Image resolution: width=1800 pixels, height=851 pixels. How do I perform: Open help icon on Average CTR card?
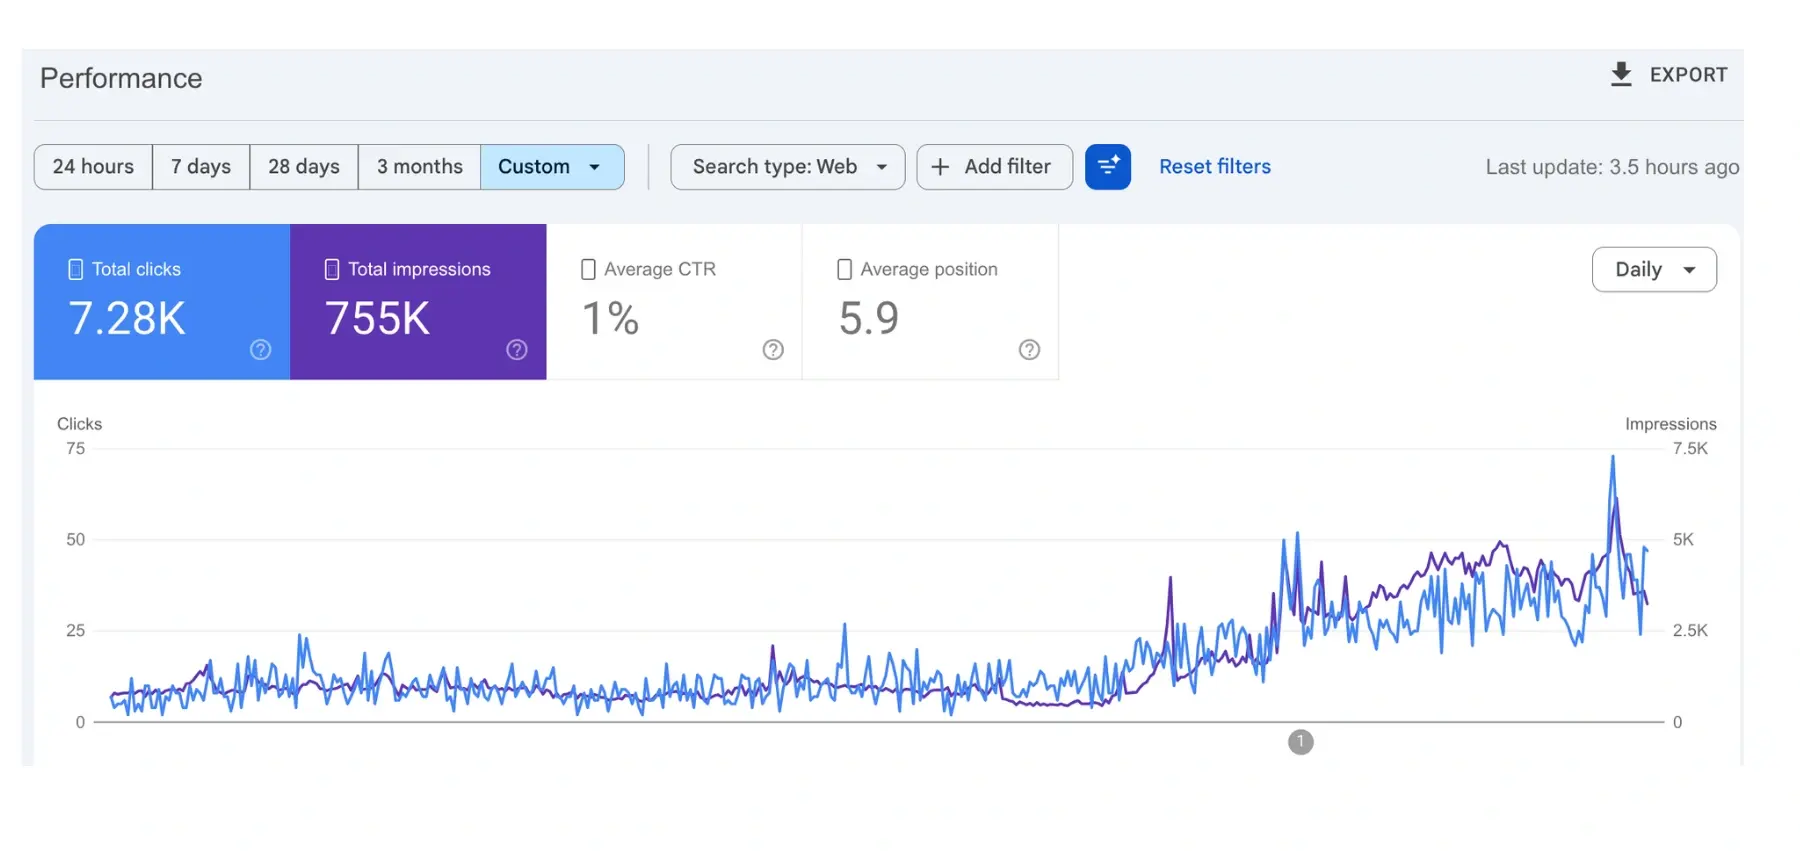point(773,349)
